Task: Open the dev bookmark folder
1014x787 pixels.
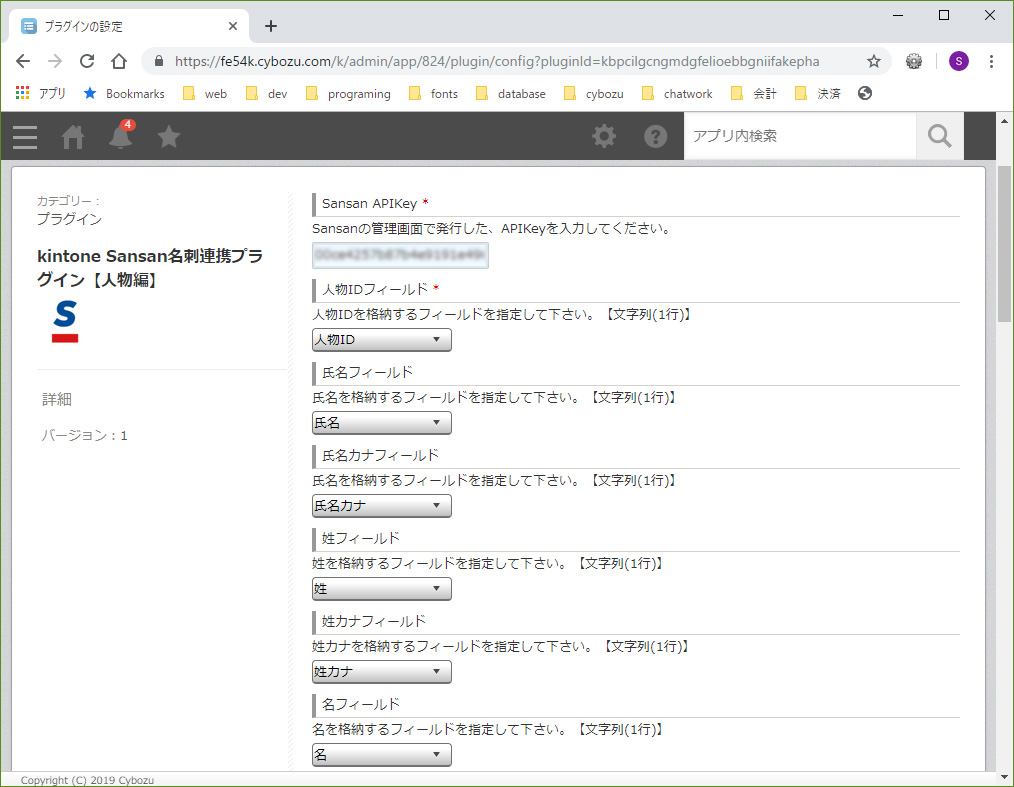Action: click(x=266, y=94)
